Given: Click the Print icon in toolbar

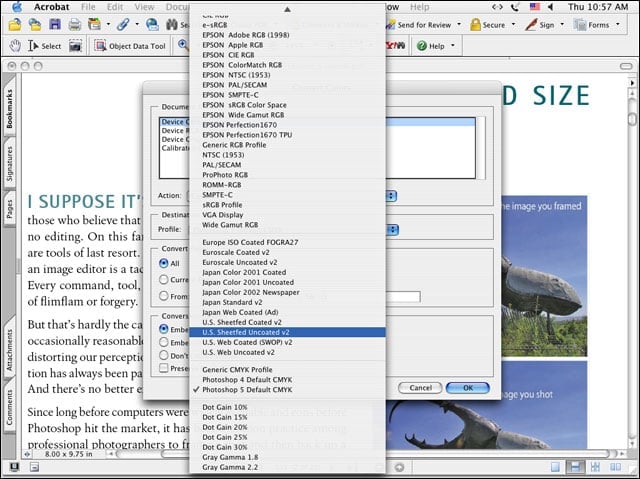Looking at the screenshot, I should [x=75, y=24].
